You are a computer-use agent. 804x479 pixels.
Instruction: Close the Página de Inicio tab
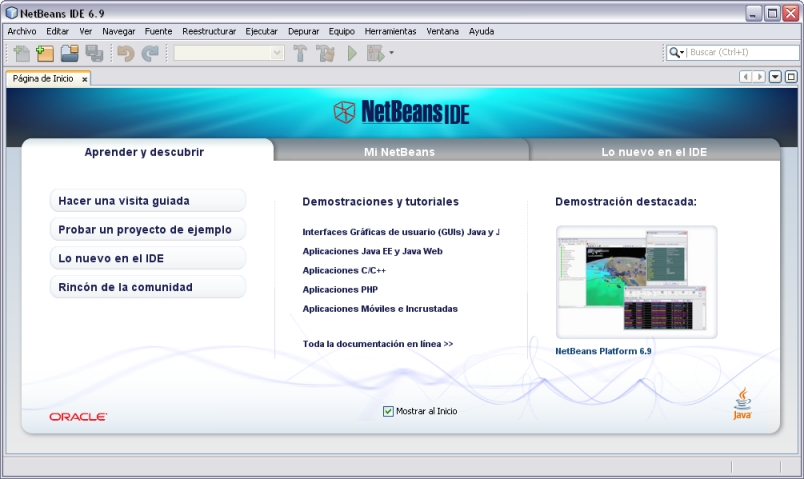[x=84, y=79]
